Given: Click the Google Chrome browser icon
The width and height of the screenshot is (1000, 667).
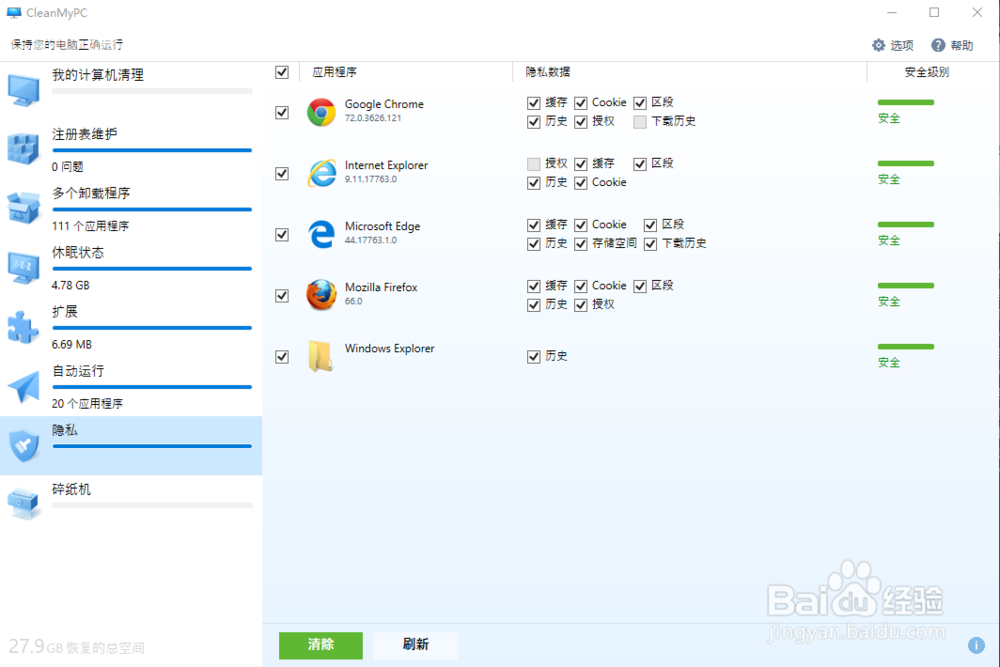Looking at the screenshot, I should tap(321, 112).
